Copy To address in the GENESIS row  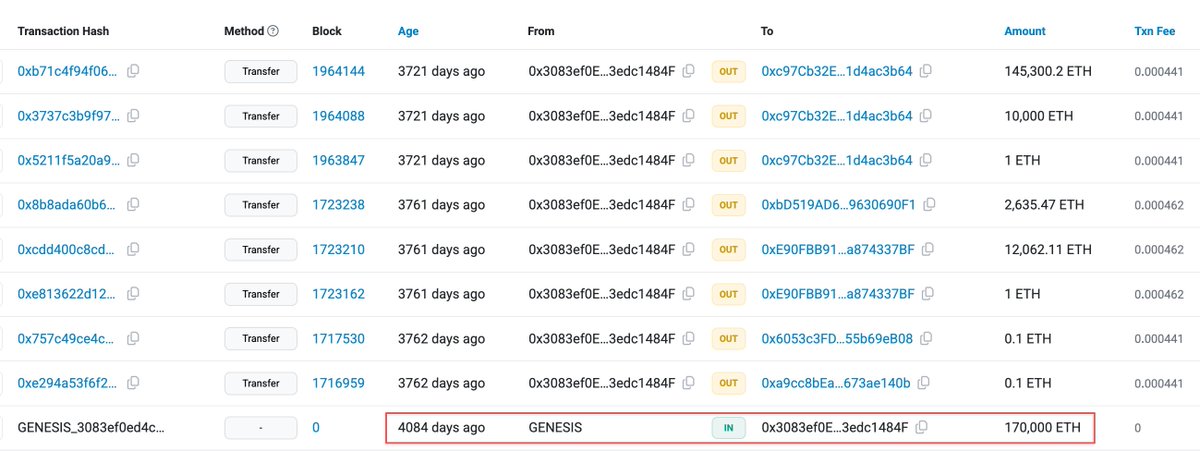click(x=922, y=427)
